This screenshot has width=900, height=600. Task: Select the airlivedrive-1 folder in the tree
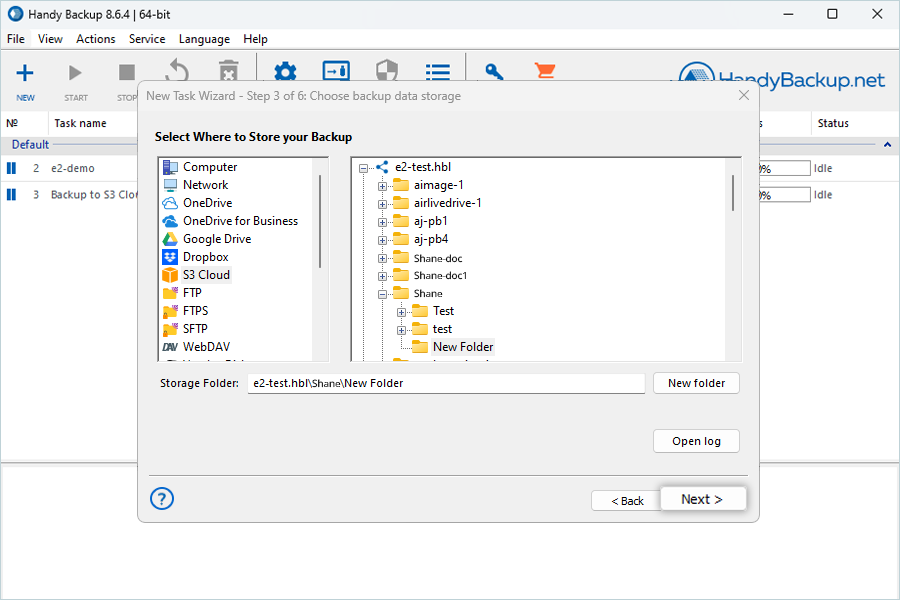[x=447, y=203]
